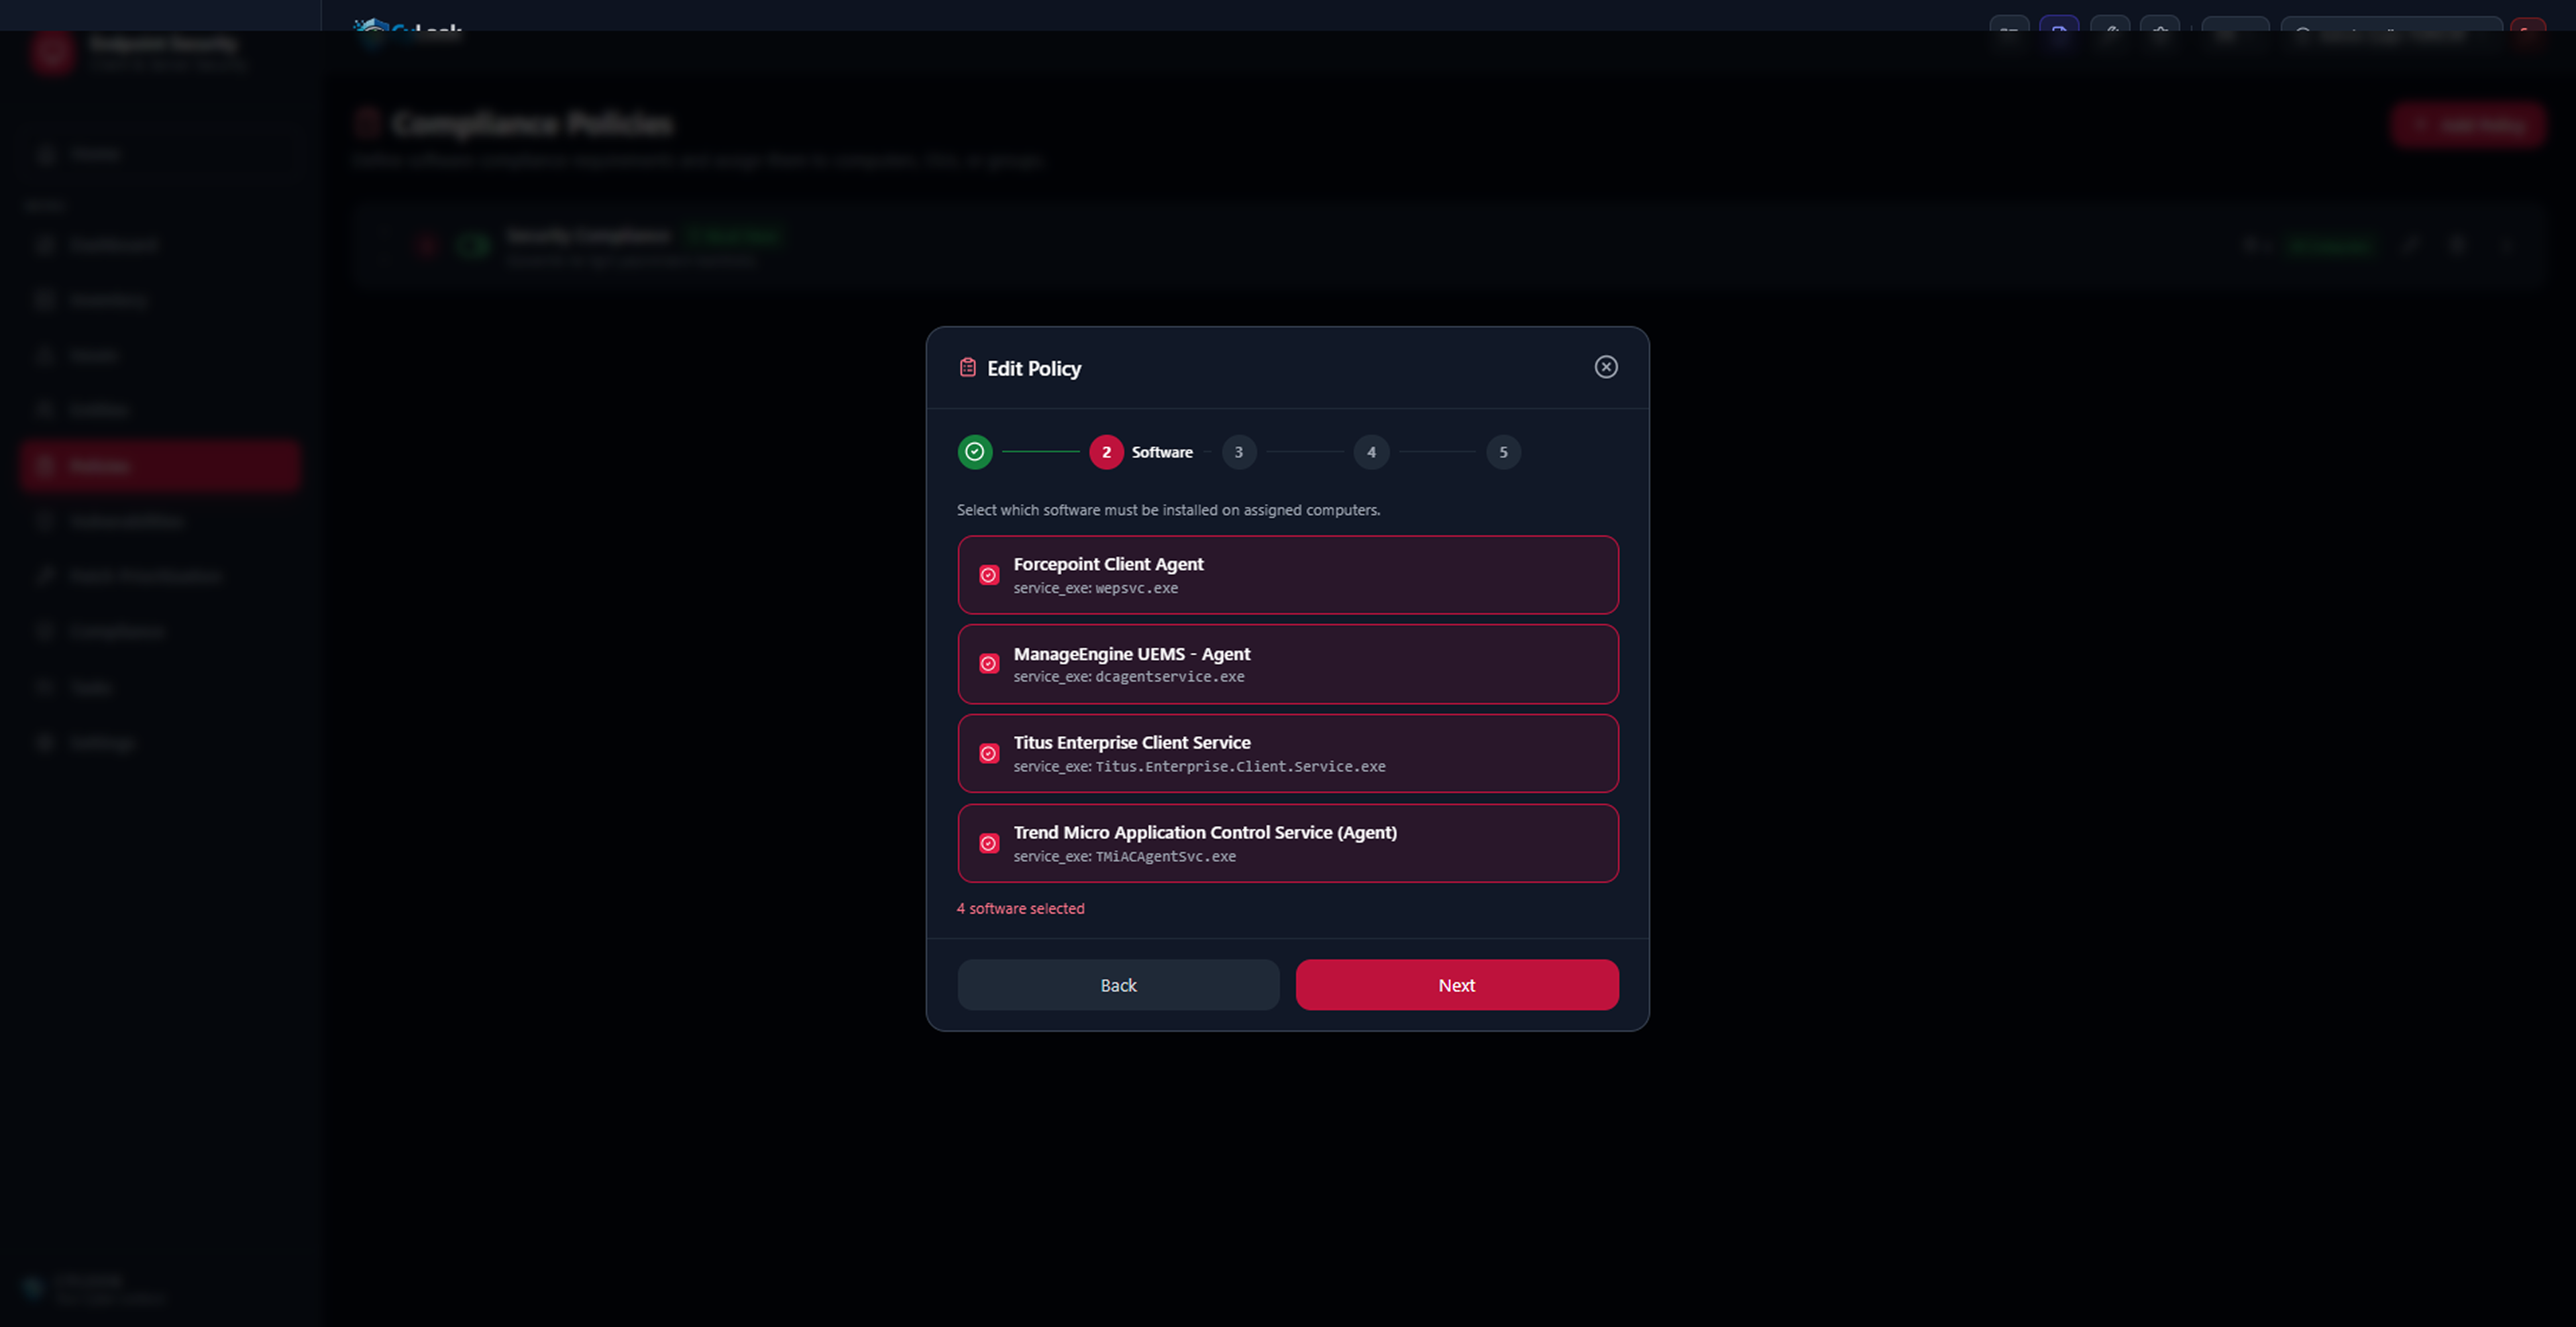Click the wepsvc.exe service text
The image size is (2576, 1327).
[x=1136, y=588]
